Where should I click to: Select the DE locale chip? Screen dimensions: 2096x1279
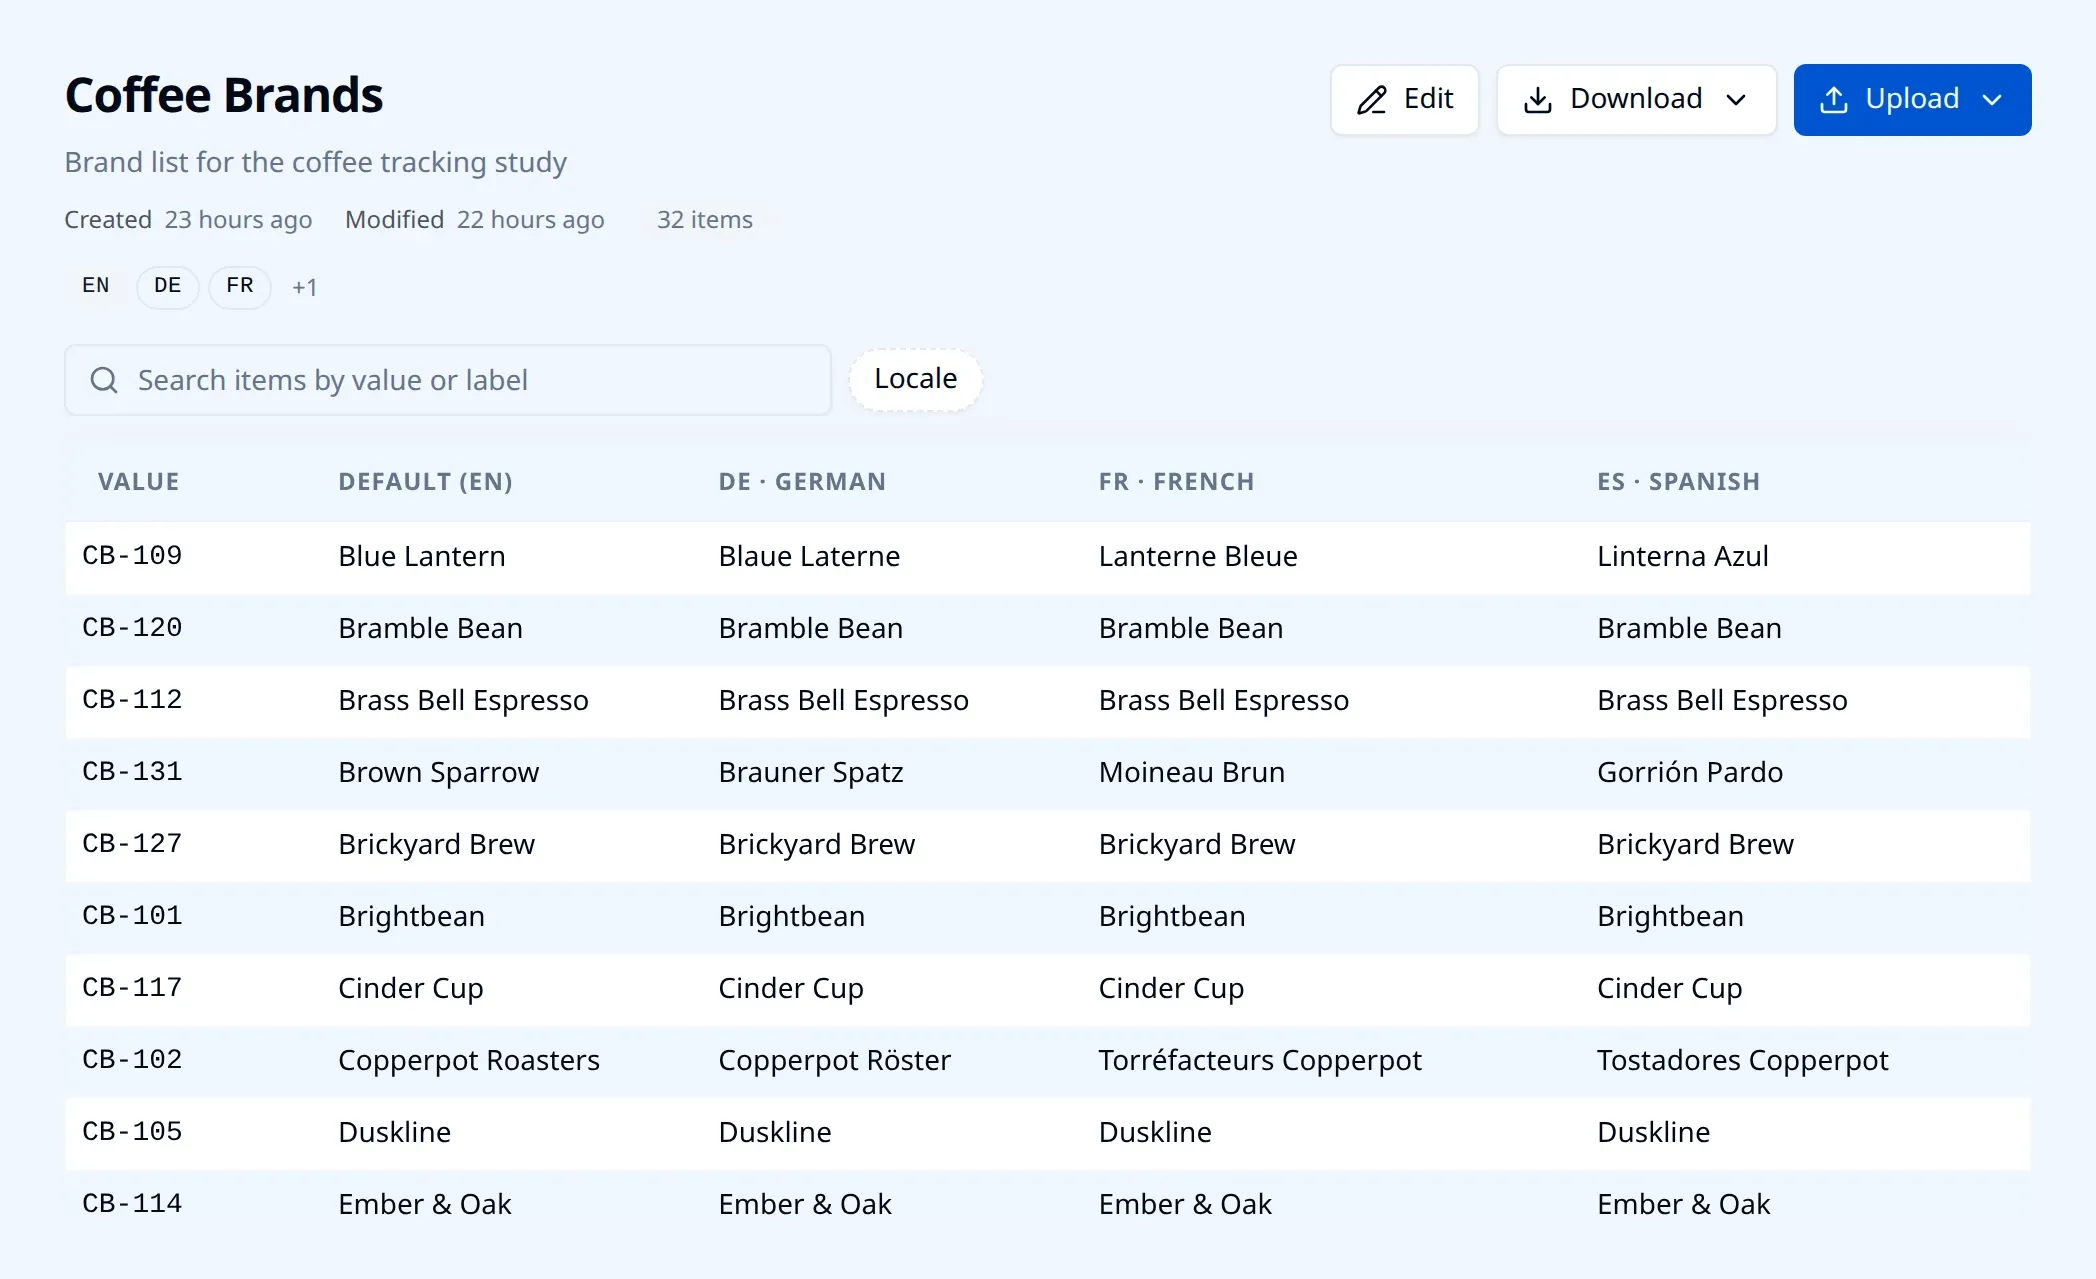168,287
